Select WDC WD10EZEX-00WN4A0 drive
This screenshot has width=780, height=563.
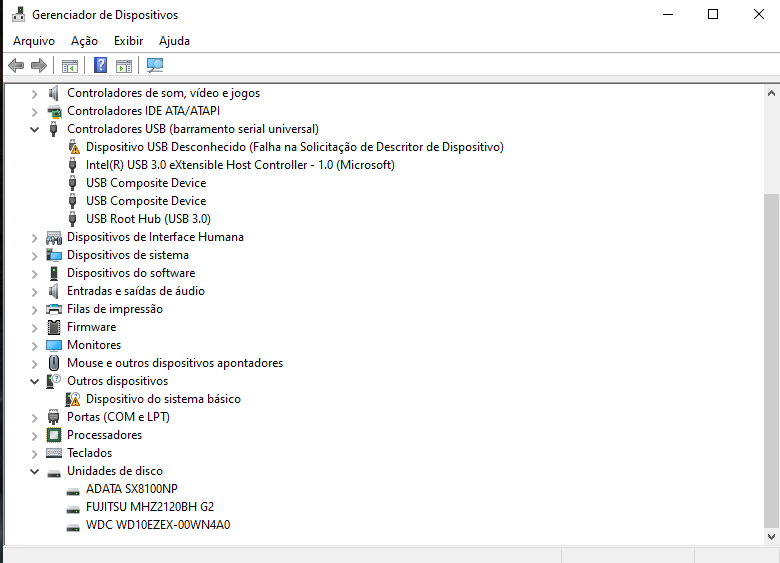[158, 525]
